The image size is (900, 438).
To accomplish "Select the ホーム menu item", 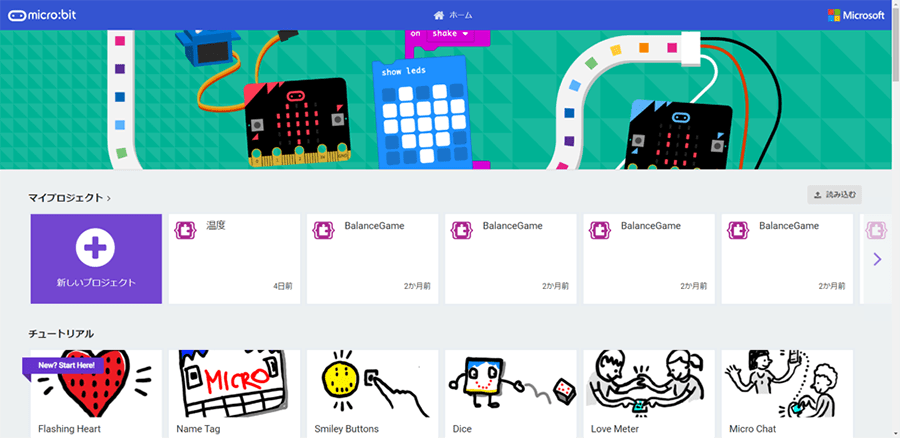I will point(453,15).
